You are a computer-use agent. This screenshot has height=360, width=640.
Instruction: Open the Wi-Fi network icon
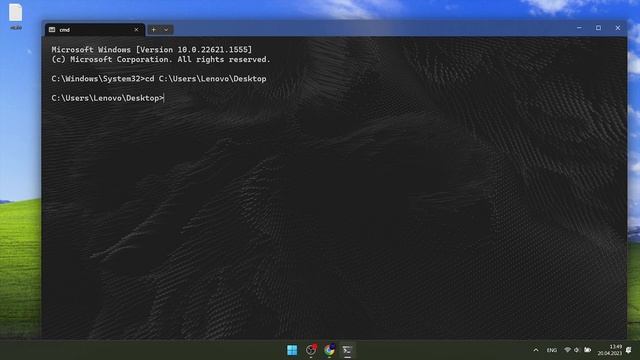(x=567, y=350)
